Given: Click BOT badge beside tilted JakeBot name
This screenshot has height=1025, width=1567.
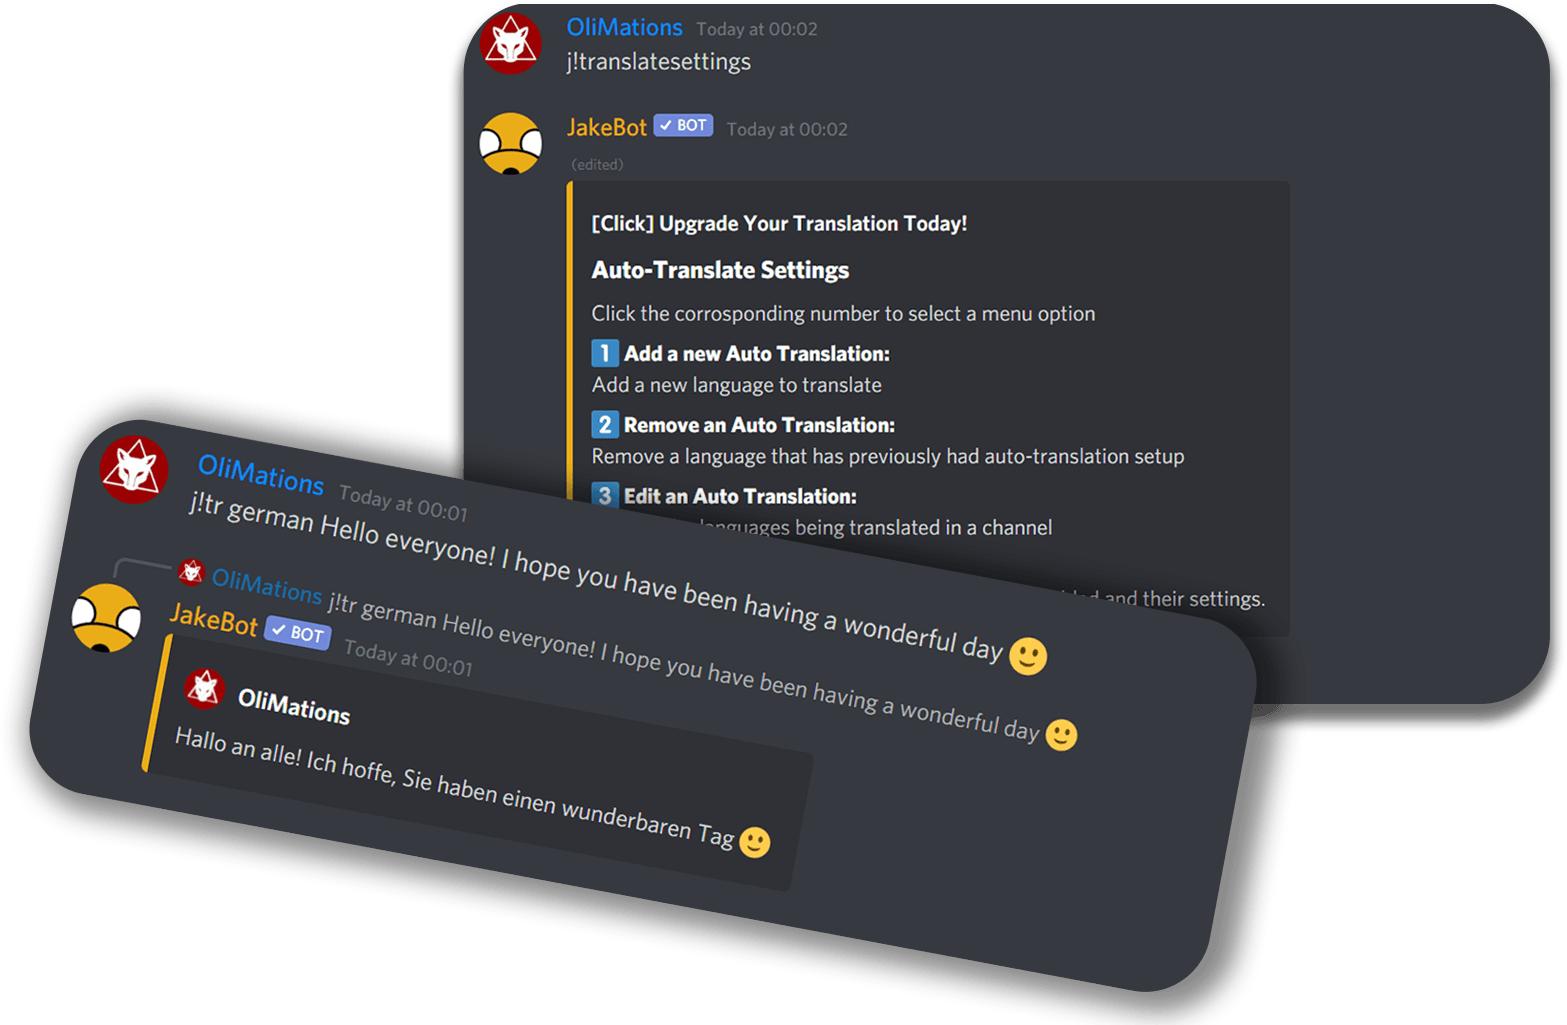Looking at the screenshot, I should tap(298, 632).
